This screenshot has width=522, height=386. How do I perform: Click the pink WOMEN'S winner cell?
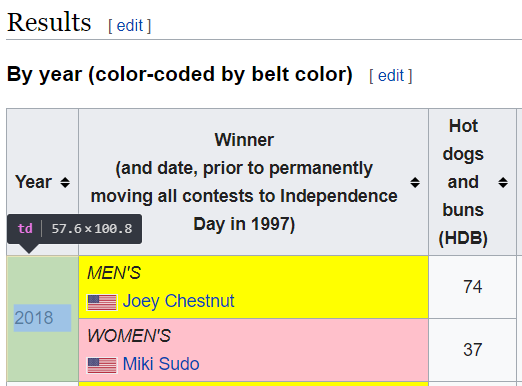(253, 350)
